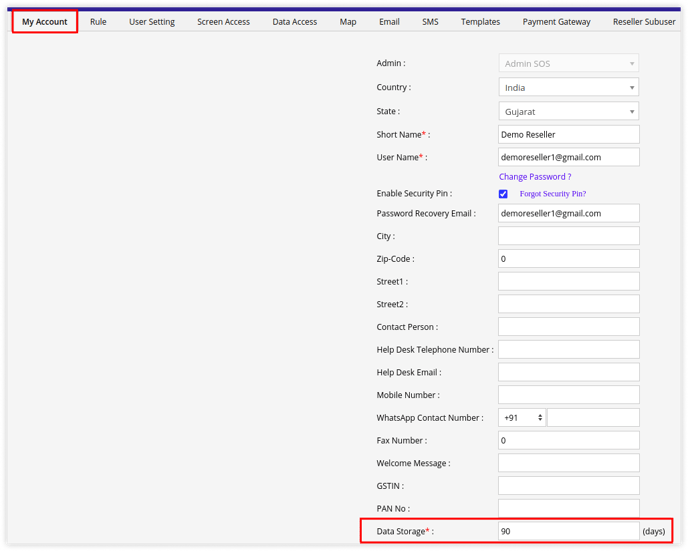The image size is (688, 551).
Task: Expand the disabled Admin SOS dropdown
Action: [x=568, y=64]
